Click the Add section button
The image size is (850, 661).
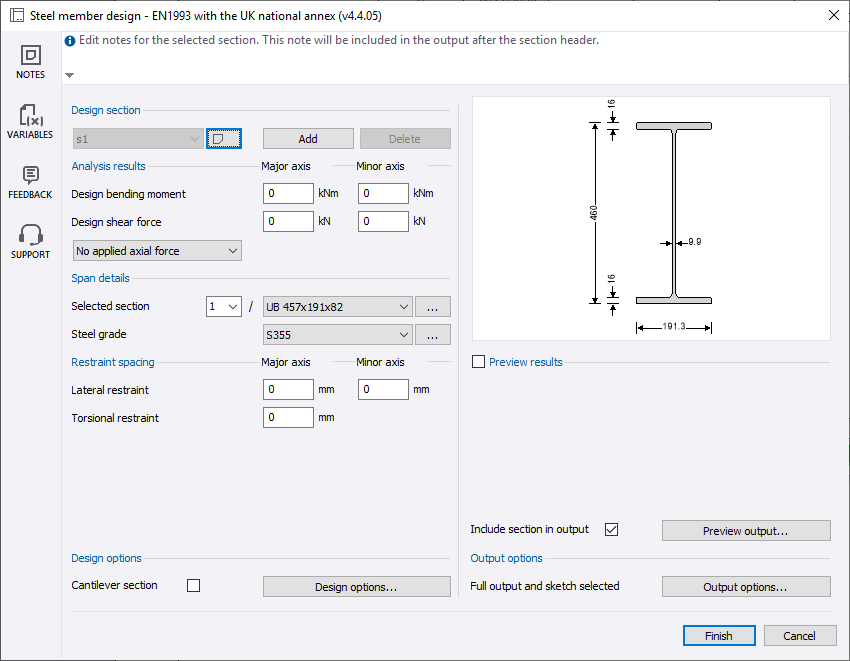(308, 139)
